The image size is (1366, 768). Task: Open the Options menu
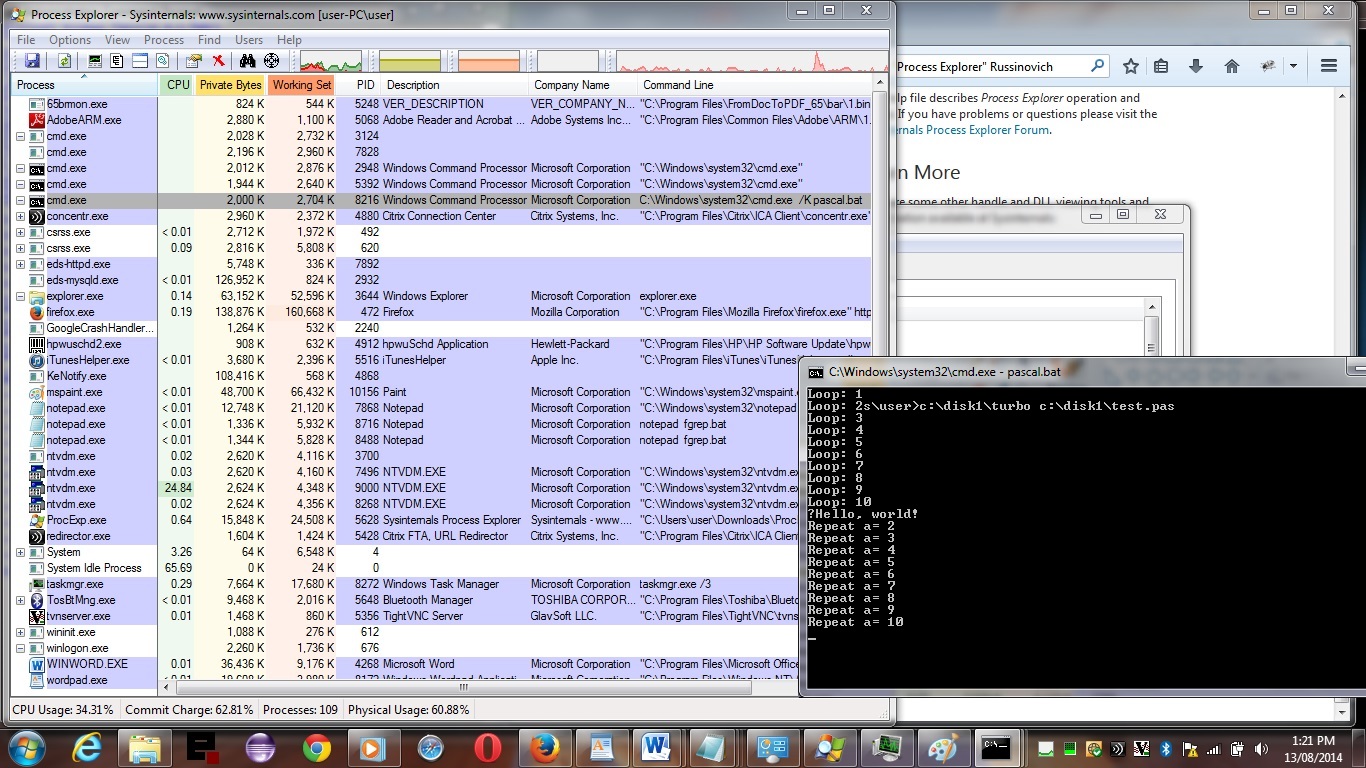pos(70,40)
